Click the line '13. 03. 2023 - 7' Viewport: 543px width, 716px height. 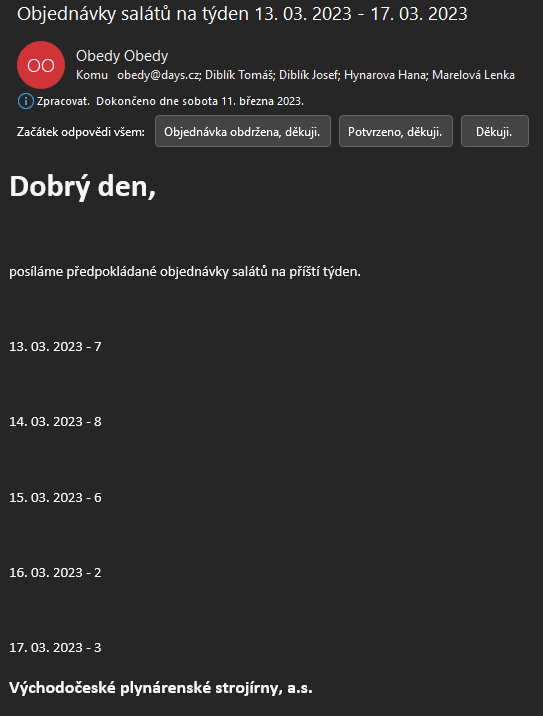(55, 347)
